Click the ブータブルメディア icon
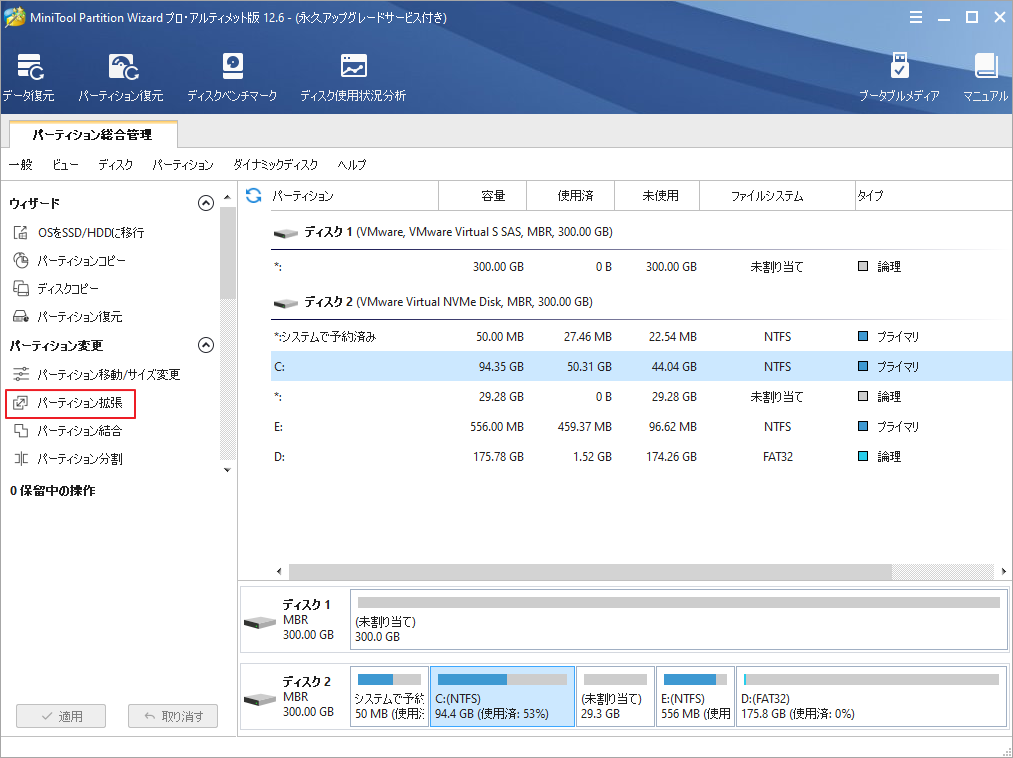This screenshot has width=1013, height=758. click(x=899, y=77)
